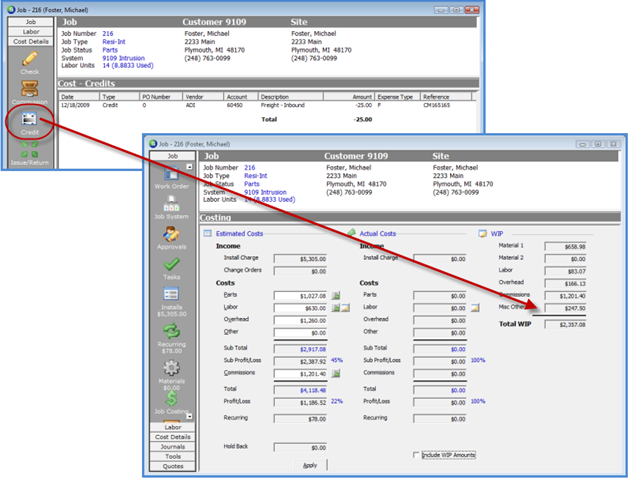Click the Expense Type column header

tap(397, 97)
